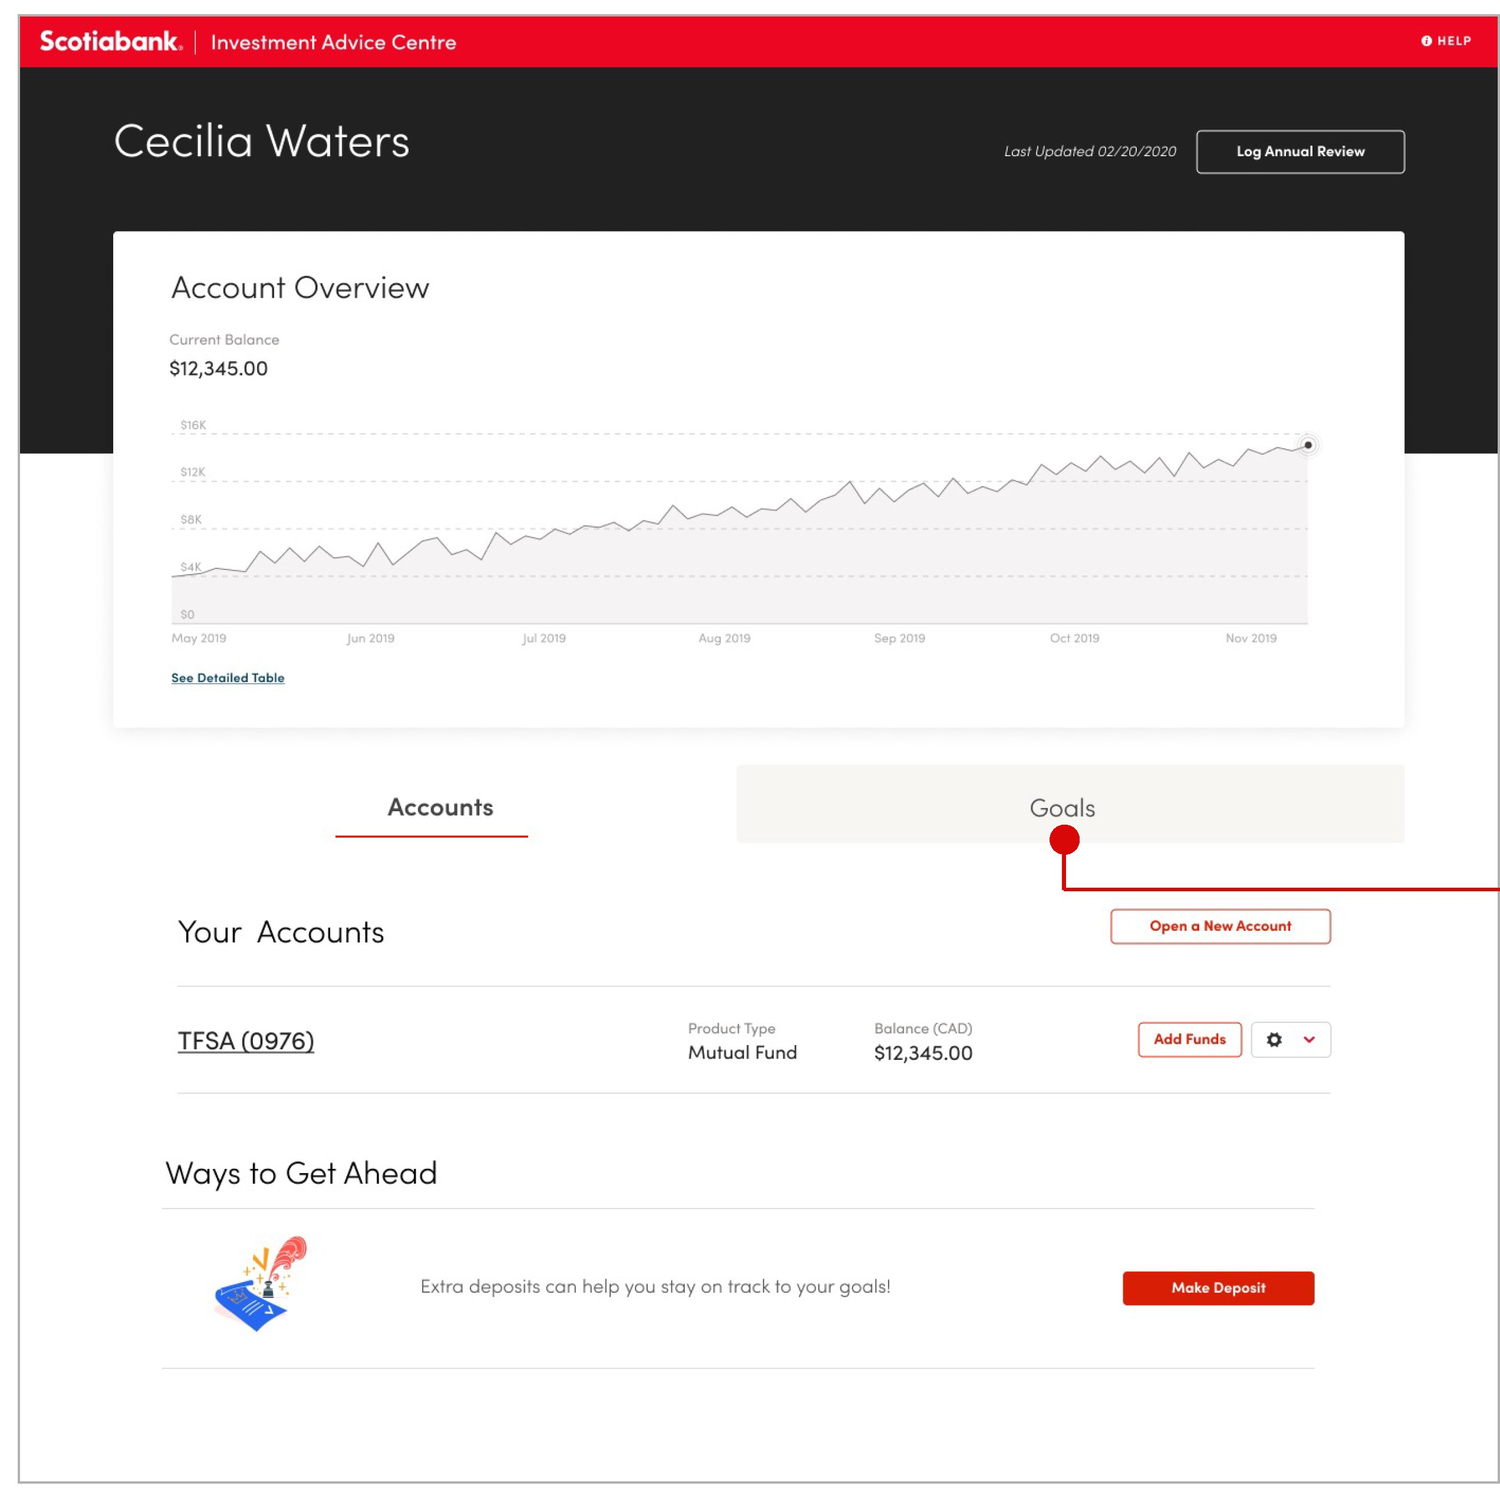Expand the chevron beside the gear icon
Viewport: 1500px width, 1499px height.
(x=1309, y=1039)
